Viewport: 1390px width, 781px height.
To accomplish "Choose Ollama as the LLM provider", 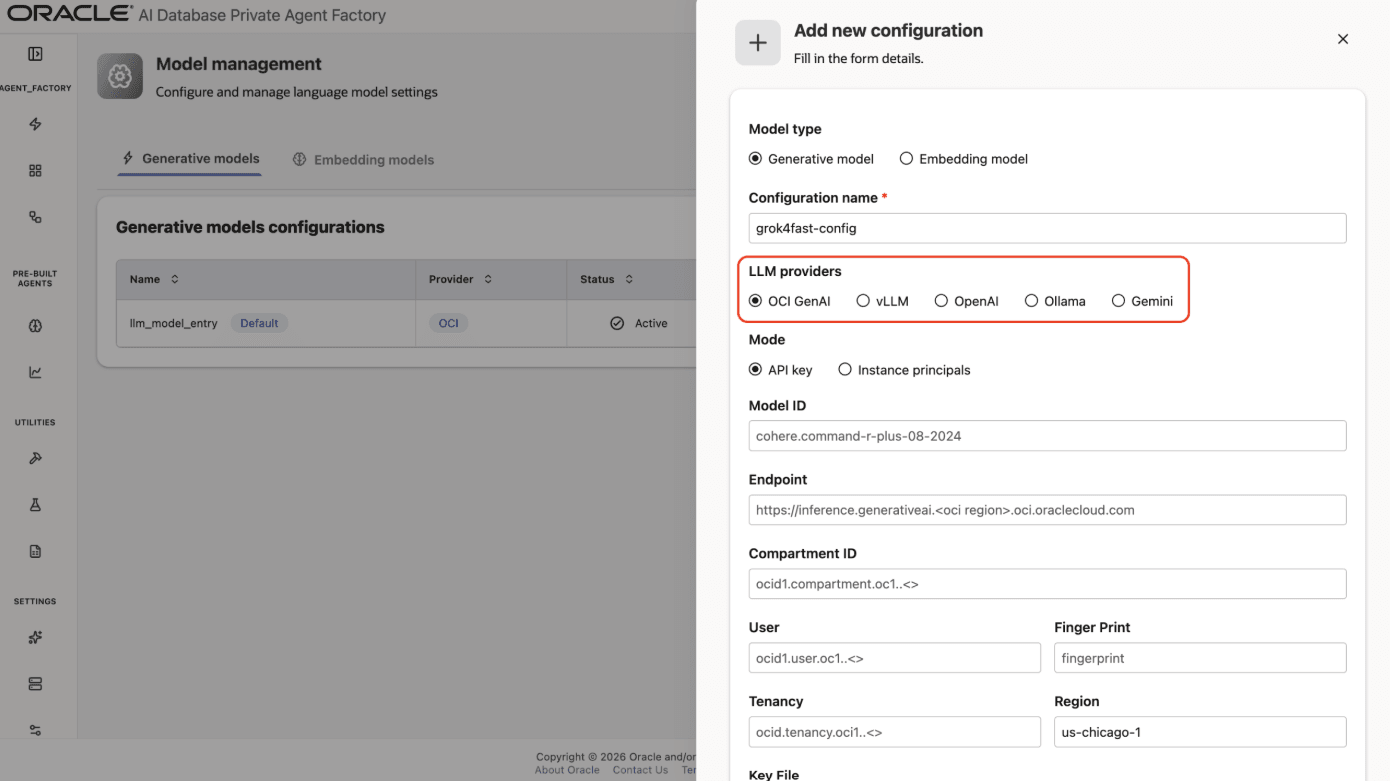I will tap(1031, 301).
